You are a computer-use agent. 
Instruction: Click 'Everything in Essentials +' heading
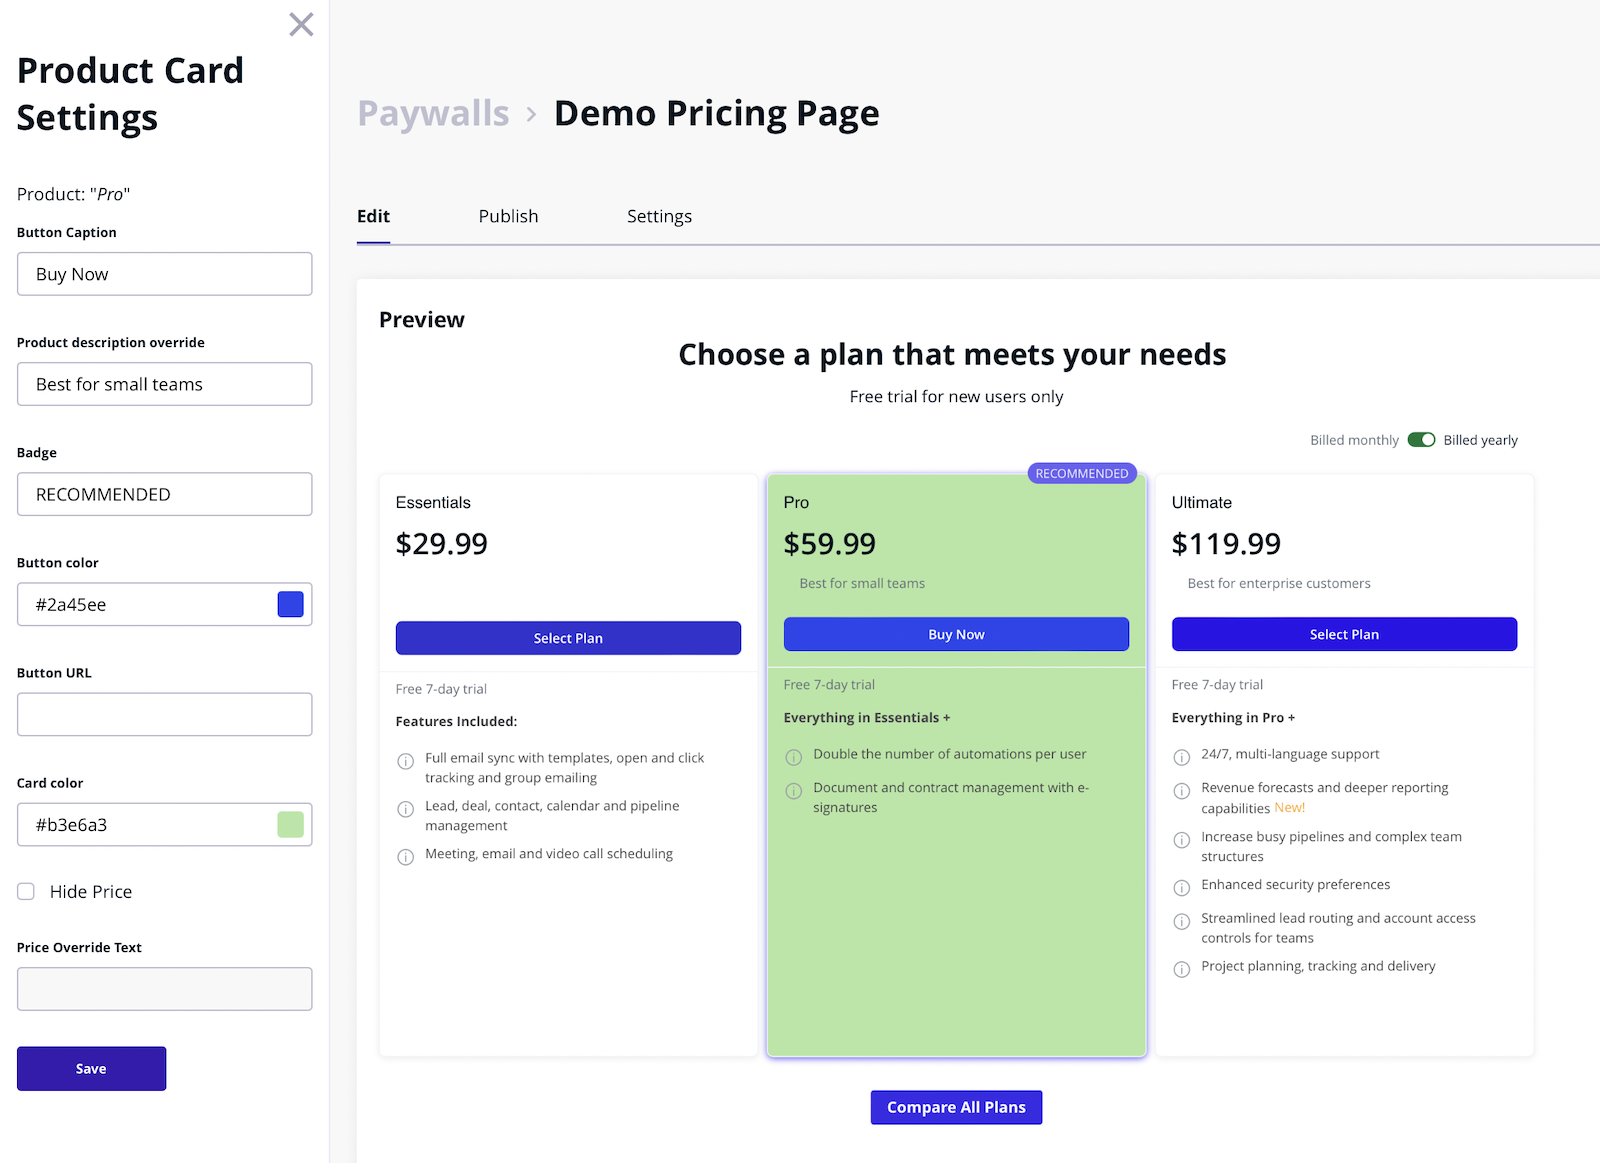click(867, 717)
